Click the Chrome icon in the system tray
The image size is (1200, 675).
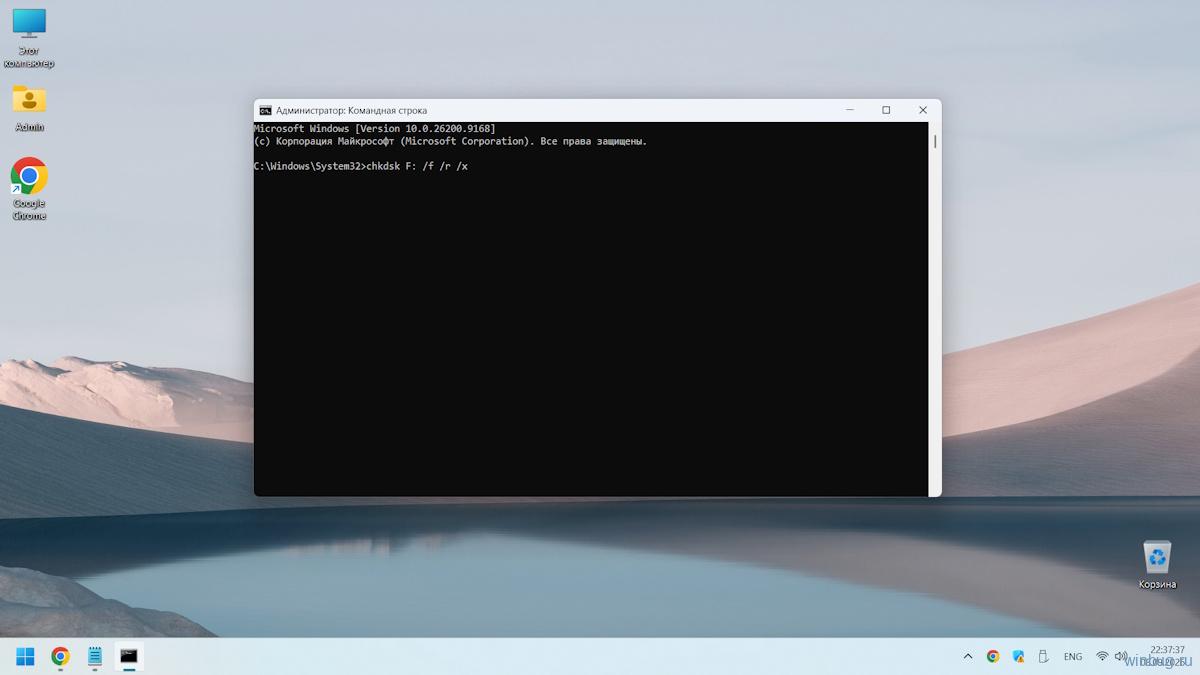tap(993, 657)
